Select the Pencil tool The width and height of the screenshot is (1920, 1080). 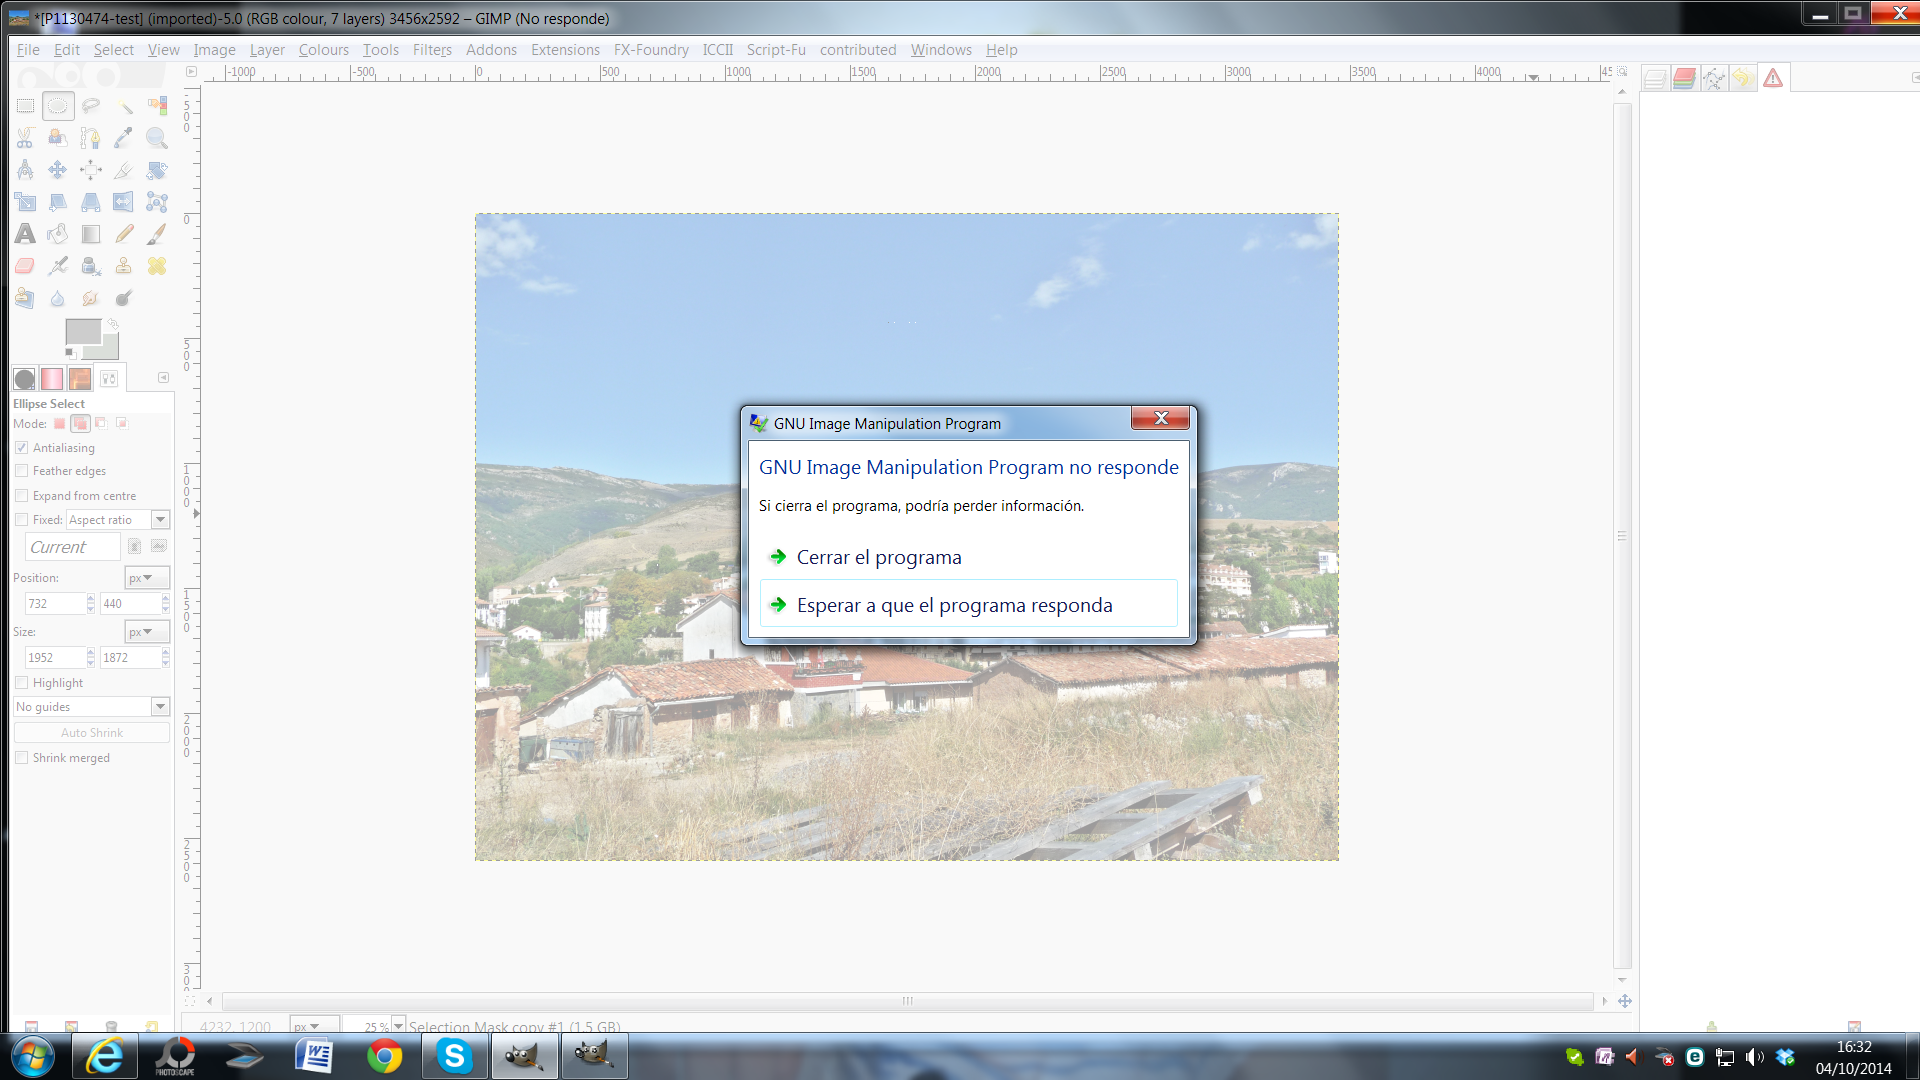click(x=124, y=234)
